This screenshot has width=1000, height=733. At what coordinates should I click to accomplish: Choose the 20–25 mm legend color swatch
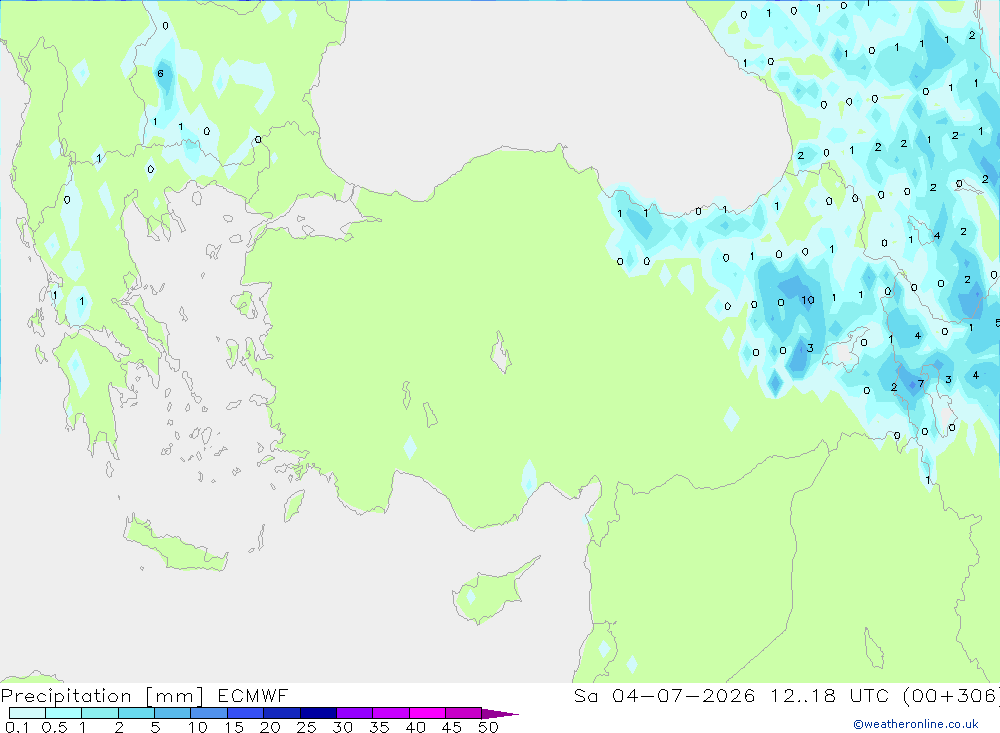click(281, 713)
